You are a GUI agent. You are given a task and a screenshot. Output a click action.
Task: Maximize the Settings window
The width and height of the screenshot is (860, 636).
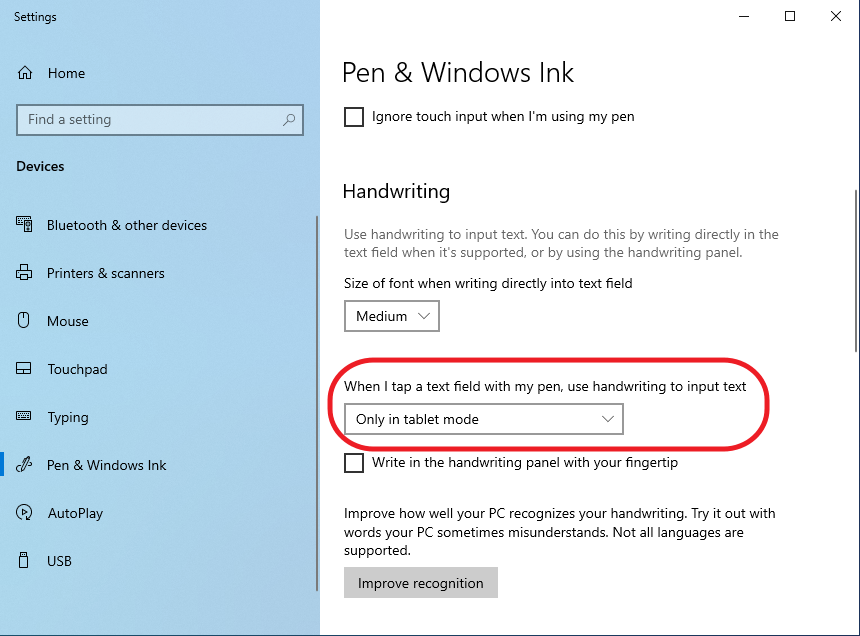pyautogui.click(x=790, y=16)
